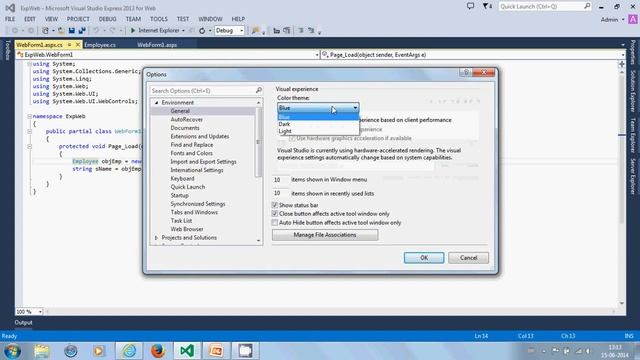This screenshot has height=360, width=640.
Task: Click the Windows Start button
Action: pyautogui.click(x=12, y=351)
